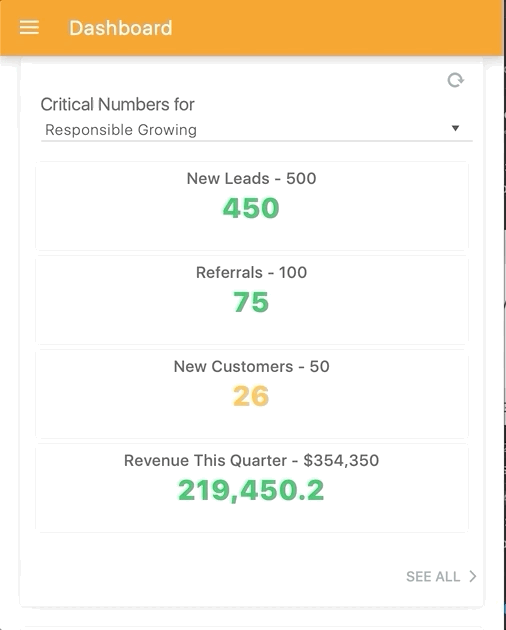Click the chevron next to SEE ALL
Screen dimensions: 506x630
(473, 577)
